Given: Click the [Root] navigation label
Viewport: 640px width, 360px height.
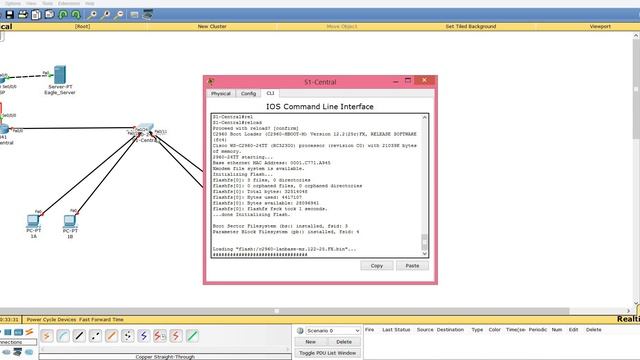Looking at the screenshot, I should 82,27.
